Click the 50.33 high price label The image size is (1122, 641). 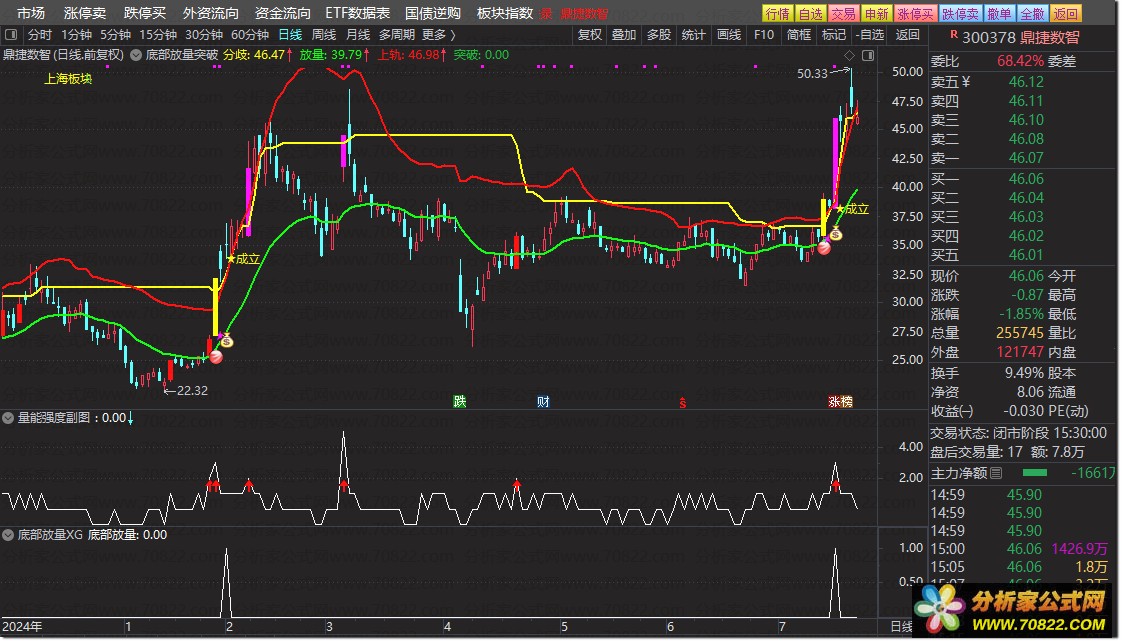point(812,74)
